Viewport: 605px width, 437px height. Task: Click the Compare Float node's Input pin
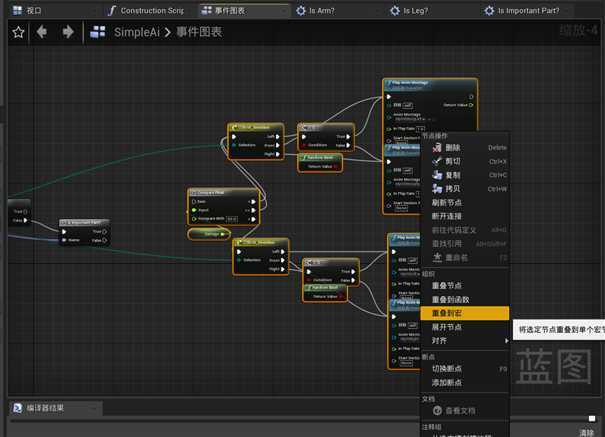tap(194, 210)
